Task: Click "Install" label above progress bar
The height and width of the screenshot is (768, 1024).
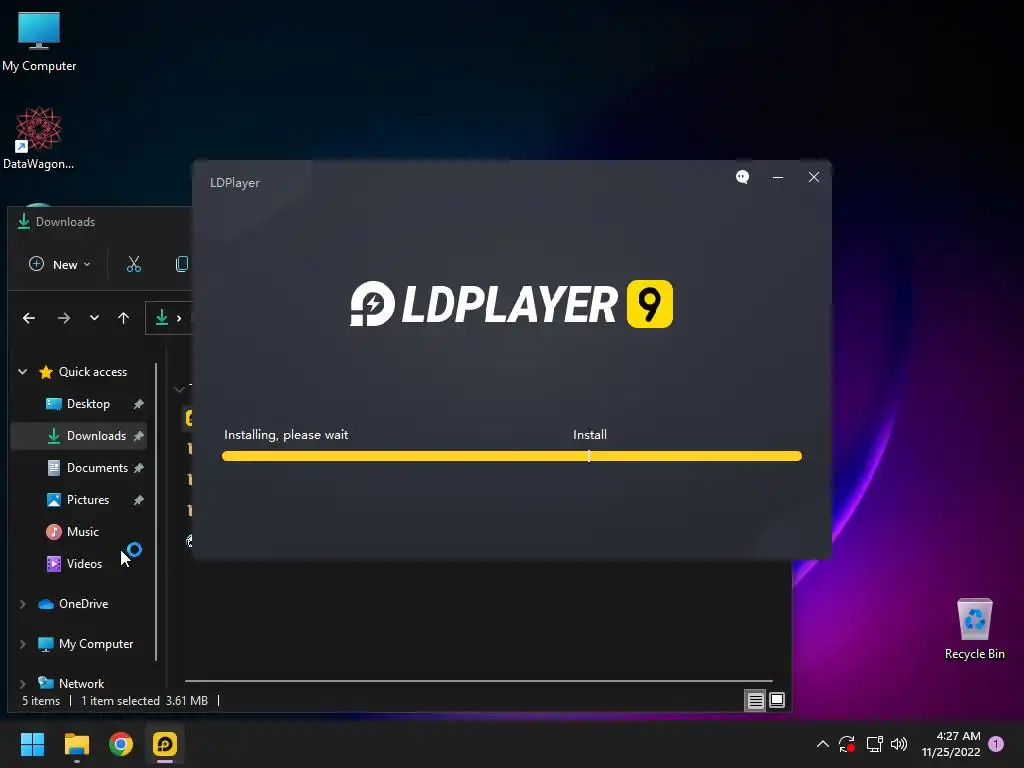Action: coord(590,435)
